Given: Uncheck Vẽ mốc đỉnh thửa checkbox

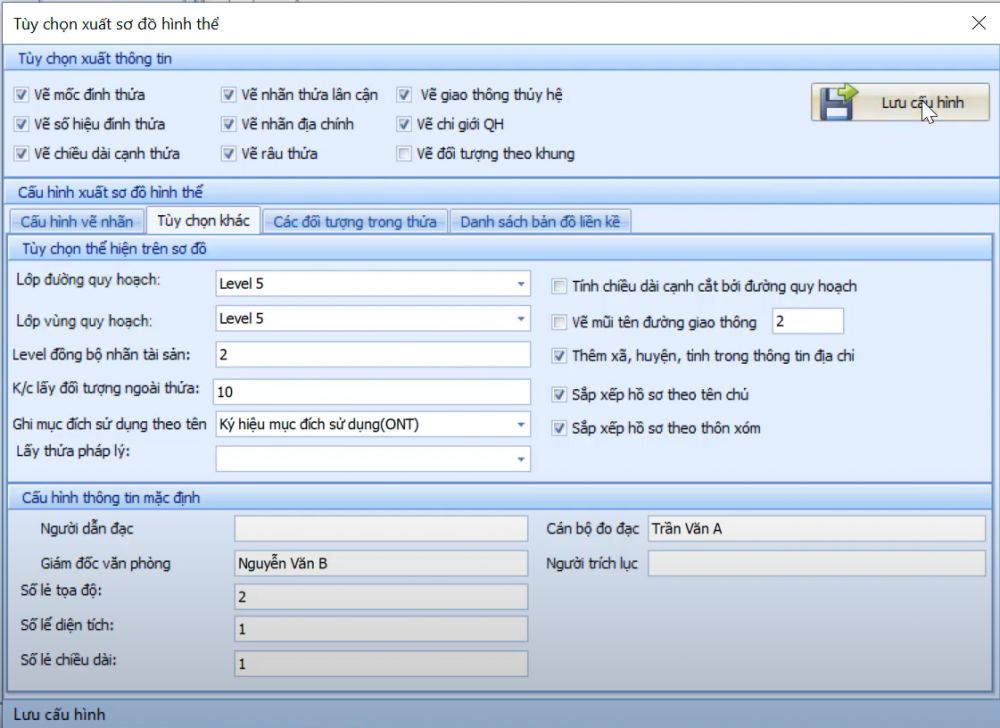Looking at the screenshot, I should 21,95.
